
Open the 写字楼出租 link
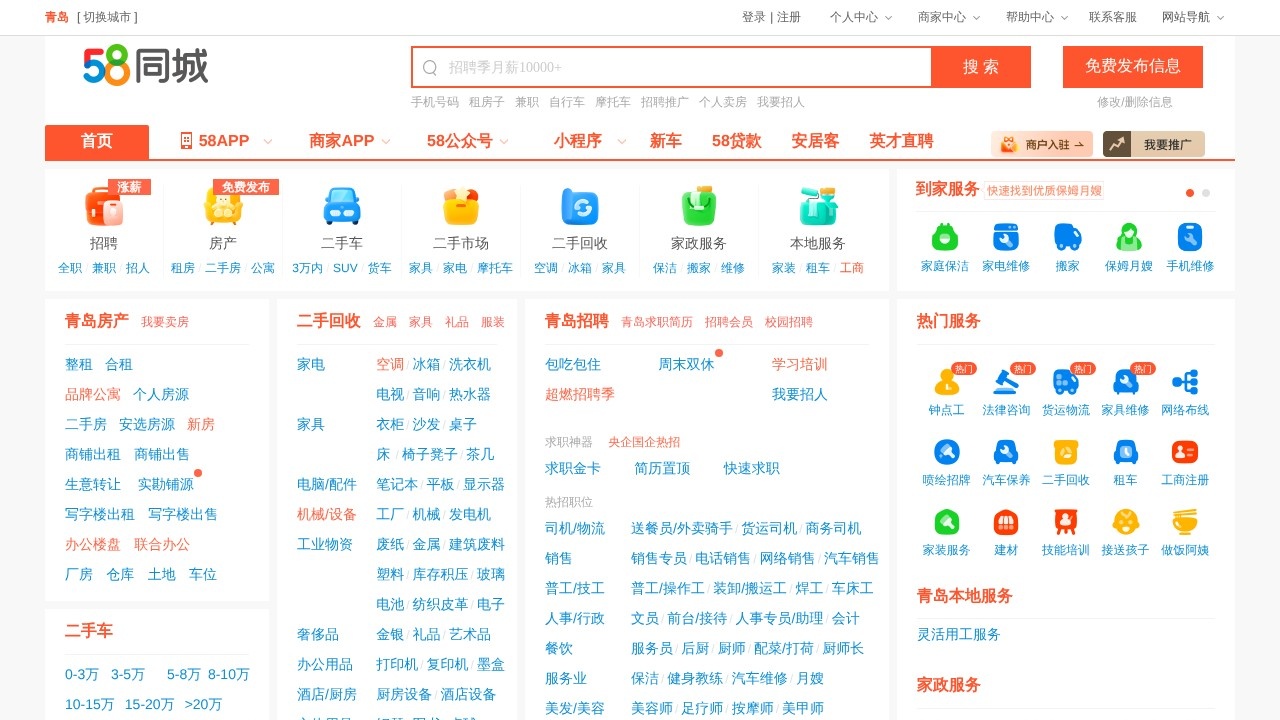pos(100,514)
